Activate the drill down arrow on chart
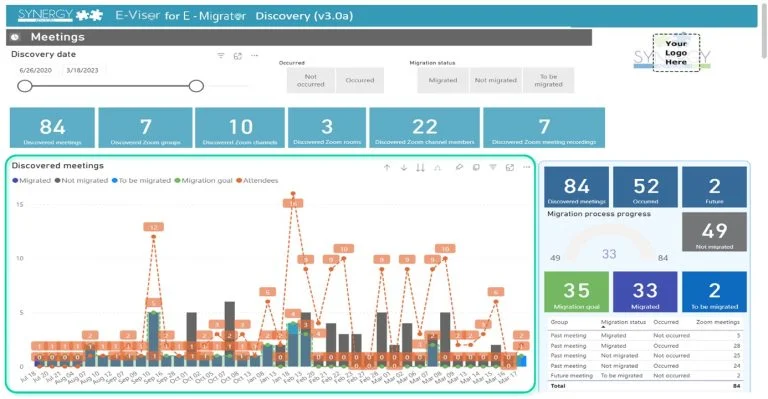The image size is (768, 399). tap(404, 167)
